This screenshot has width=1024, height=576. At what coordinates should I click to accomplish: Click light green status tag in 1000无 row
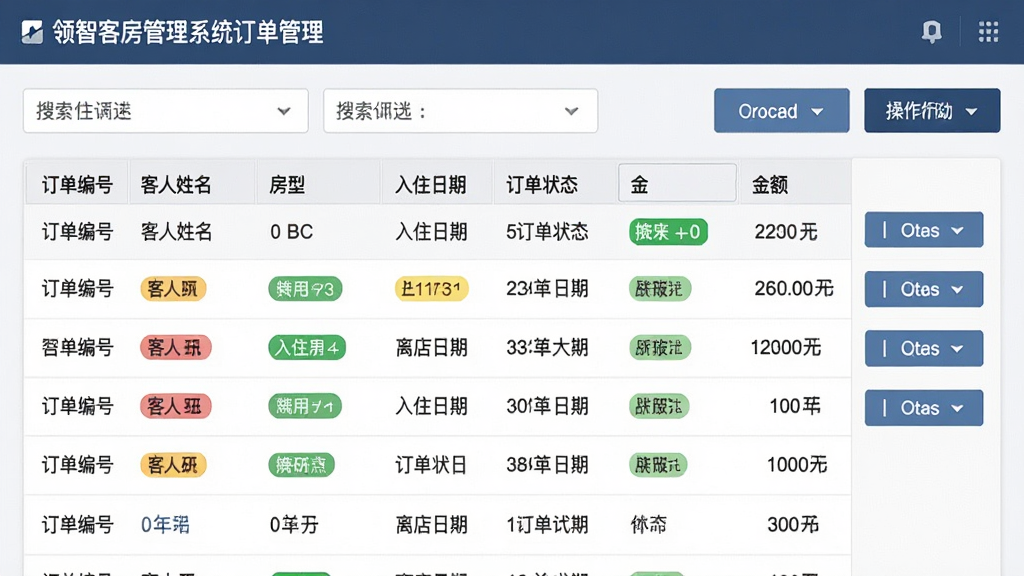[658, 465]
